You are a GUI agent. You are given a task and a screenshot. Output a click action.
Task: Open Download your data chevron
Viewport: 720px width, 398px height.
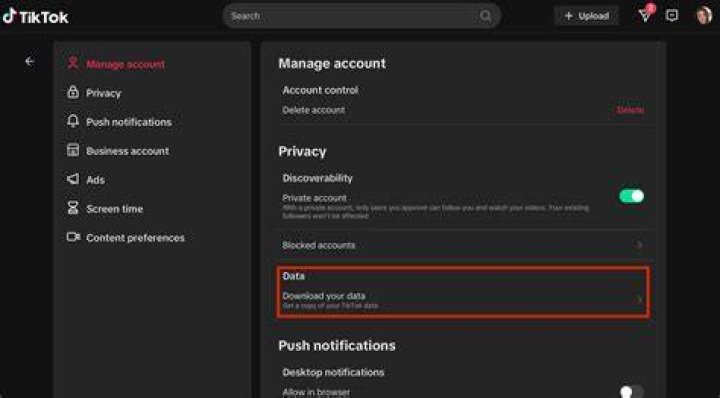639,299
